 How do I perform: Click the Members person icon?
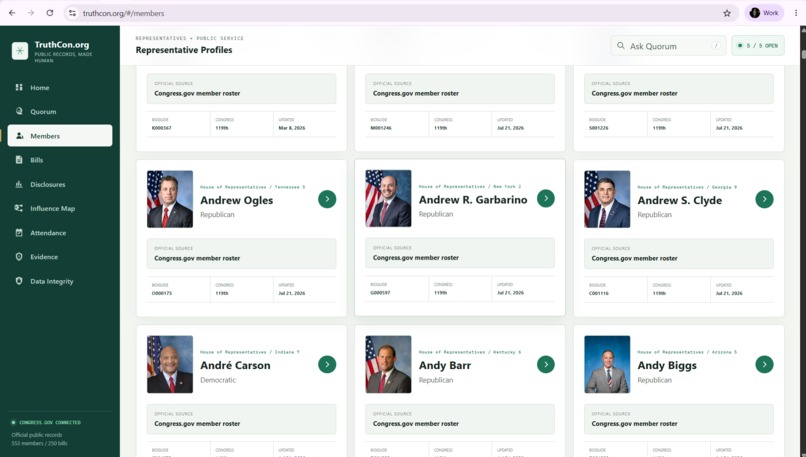[19, 136]
